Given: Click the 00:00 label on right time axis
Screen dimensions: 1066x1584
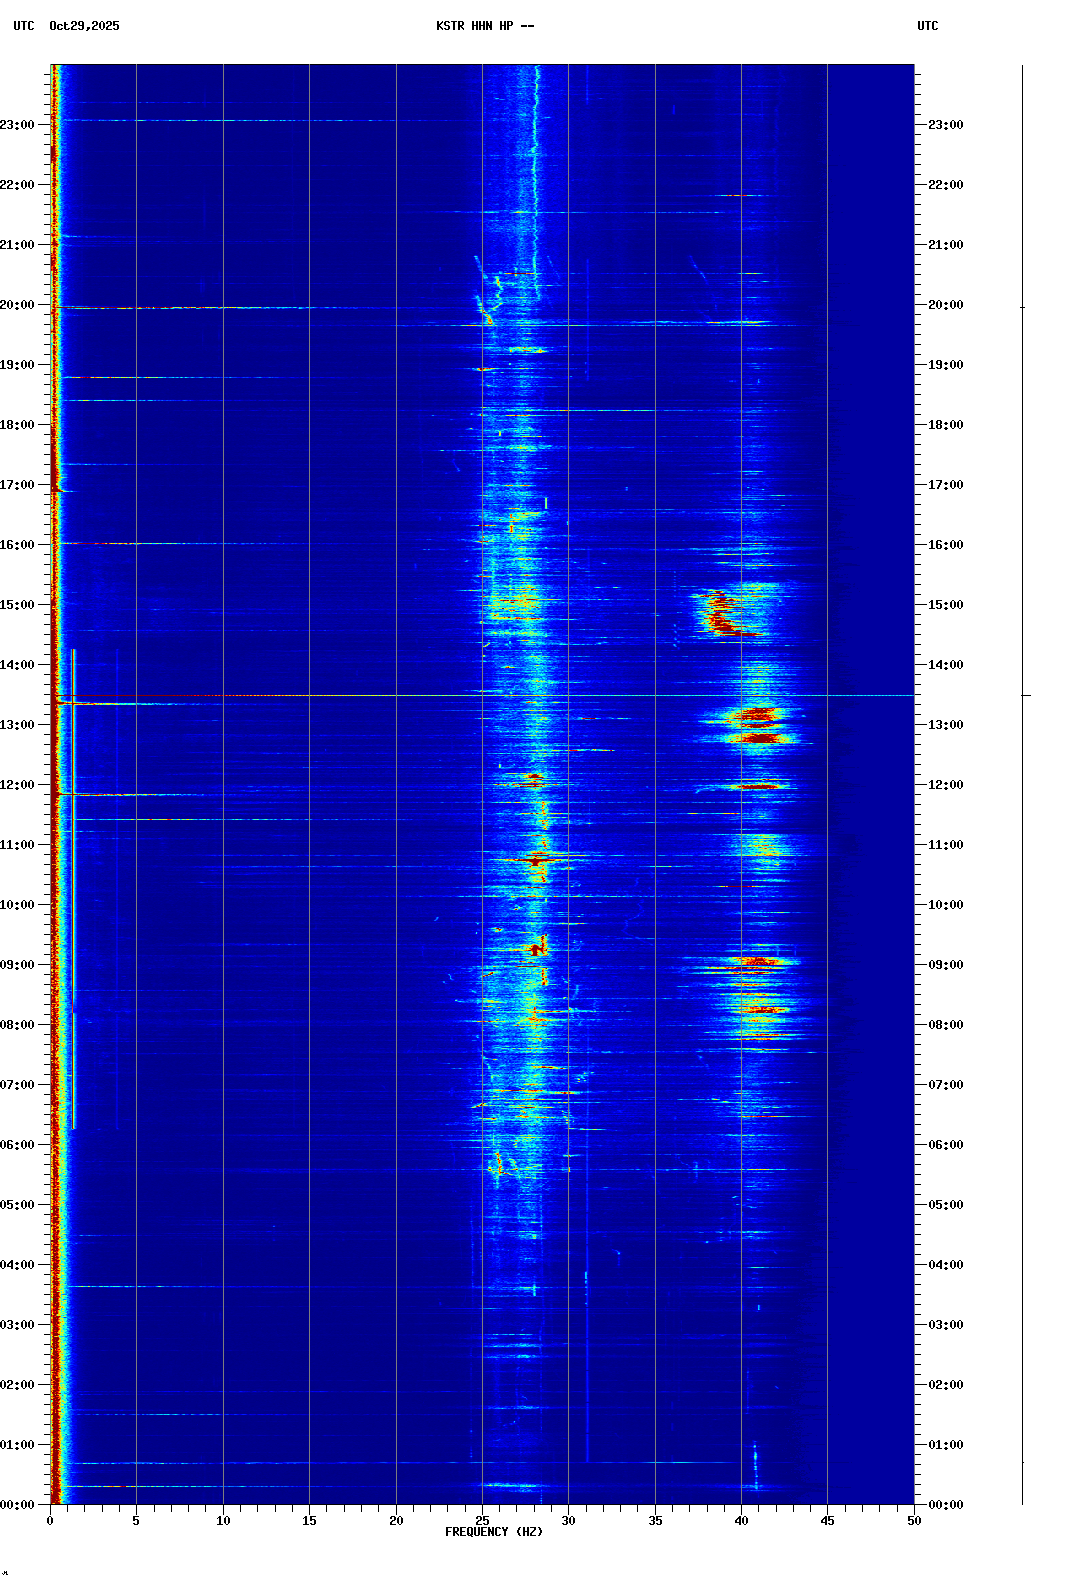Looking at the screenshot, I should point(945,1505).
